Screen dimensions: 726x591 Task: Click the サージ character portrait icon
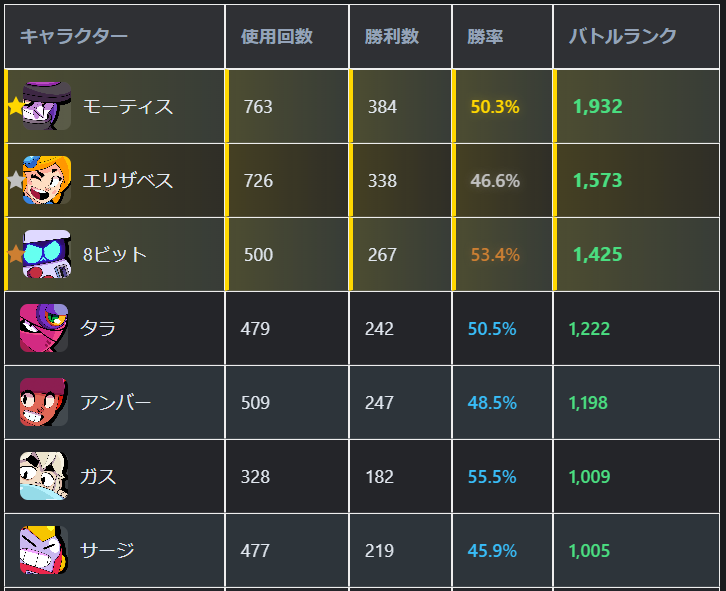click(44, 550)
